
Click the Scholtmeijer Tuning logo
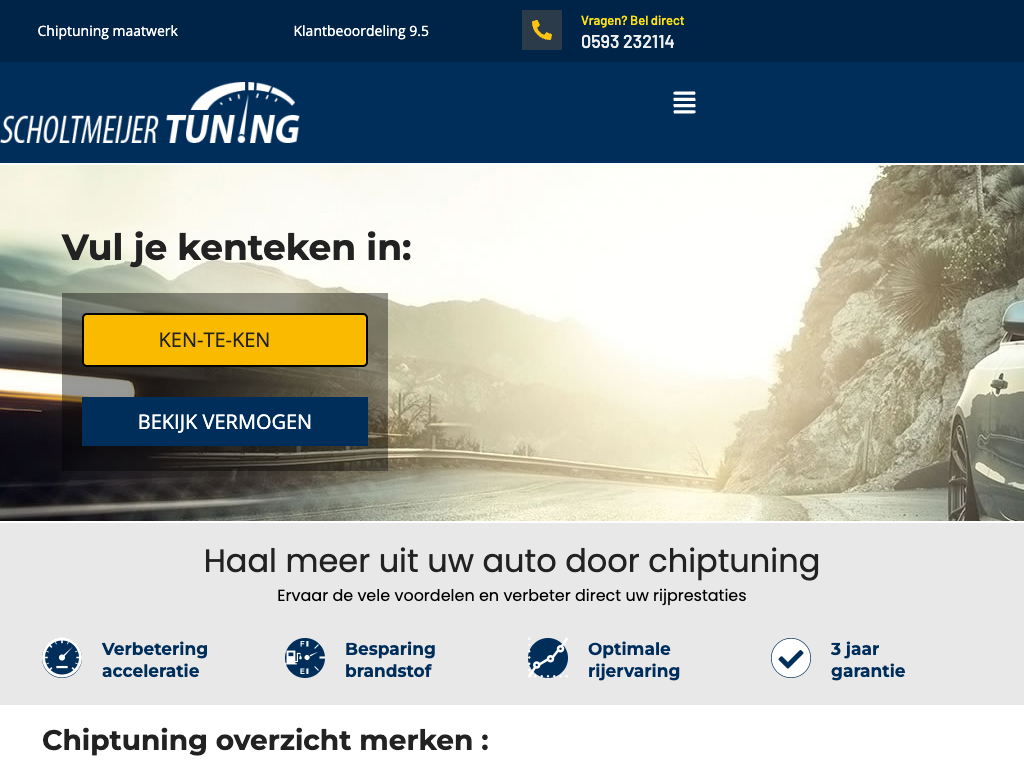coord(150,114)
